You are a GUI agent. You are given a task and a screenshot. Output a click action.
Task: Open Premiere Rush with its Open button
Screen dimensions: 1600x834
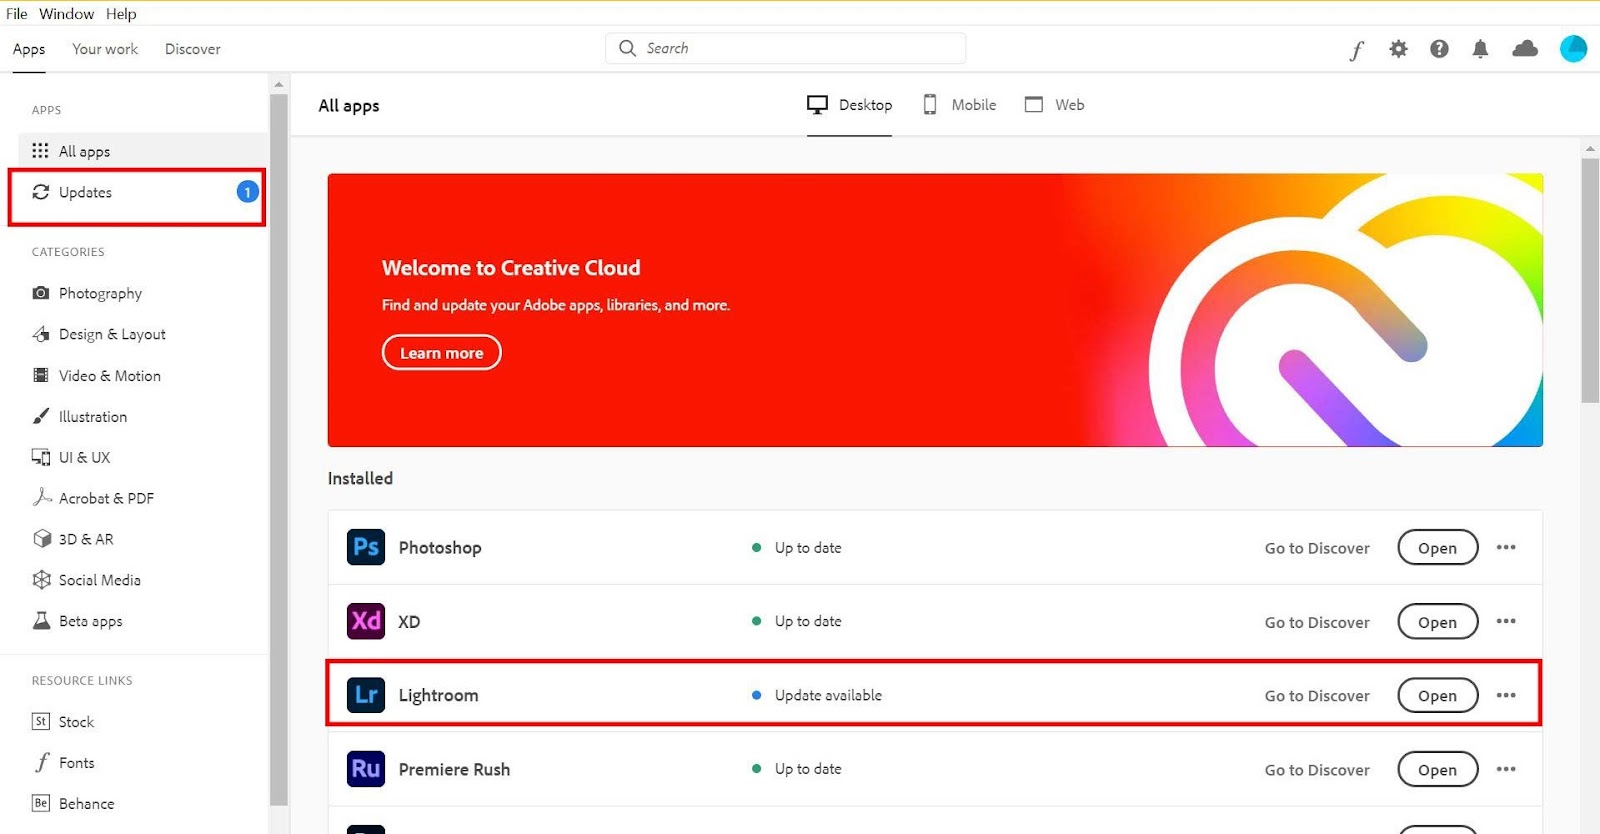(x=1437, y=770)
